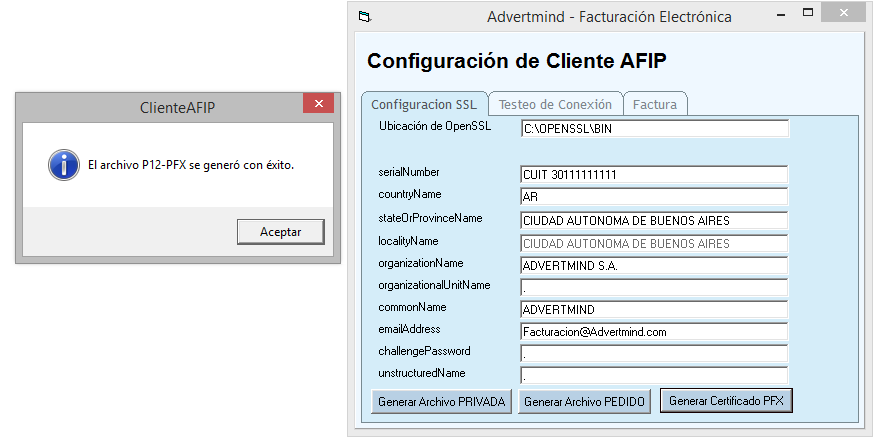Image resolution: width=875 pixels, height=440 pixels.
Task: Click the countryName field containing AR
Action: [x=654, y=197]
